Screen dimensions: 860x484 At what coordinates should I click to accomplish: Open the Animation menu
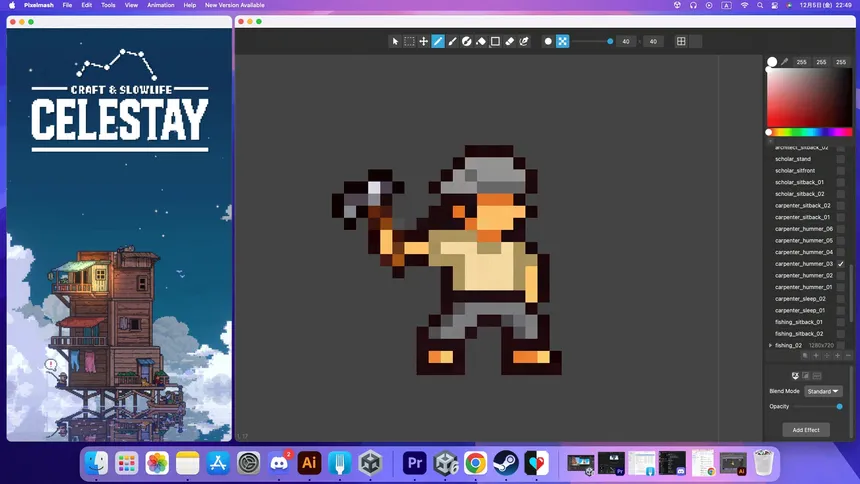(160, 5)
